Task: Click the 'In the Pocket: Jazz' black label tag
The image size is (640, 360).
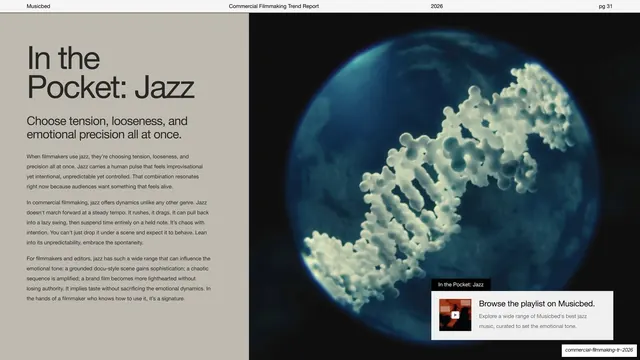Action: point(461,284)
